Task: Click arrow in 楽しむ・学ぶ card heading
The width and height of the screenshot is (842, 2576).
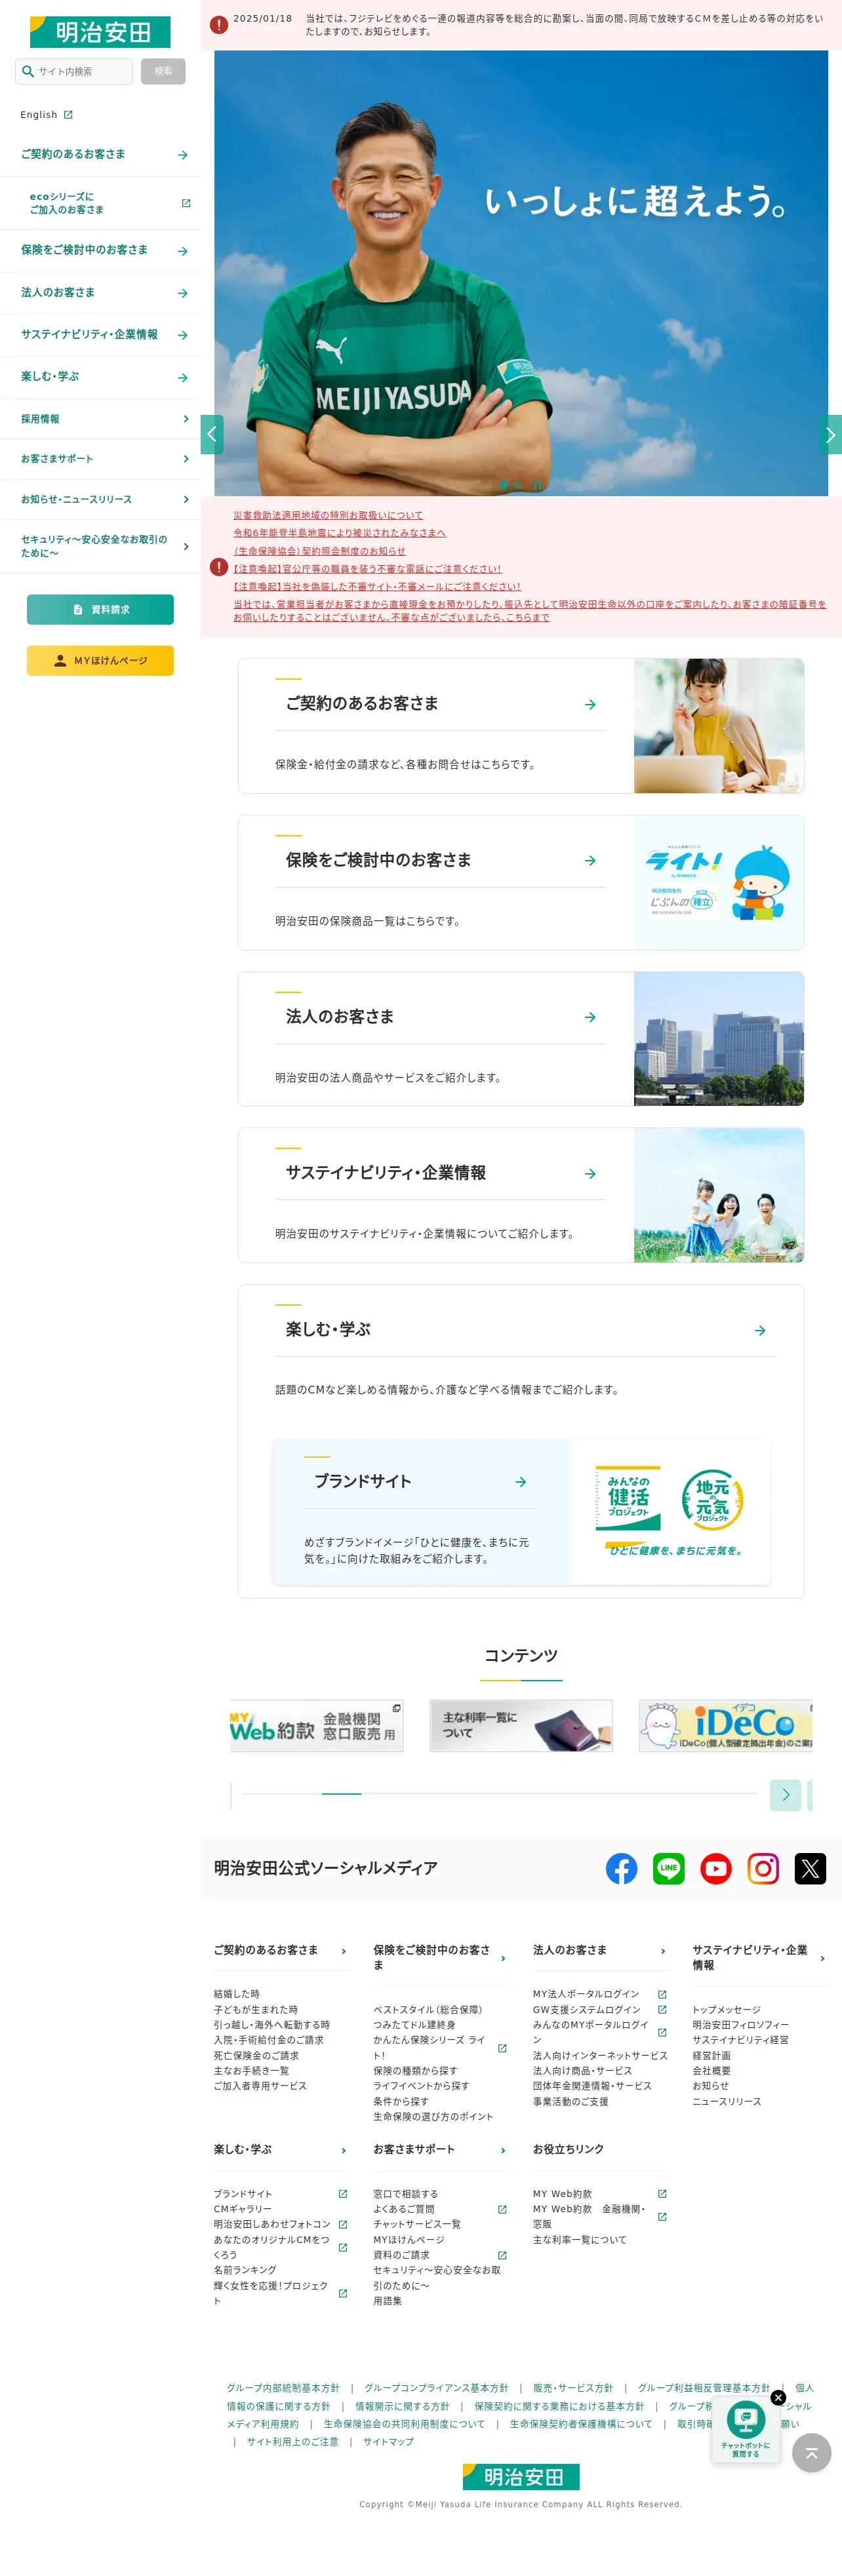Action: [x=760, y=1330]
